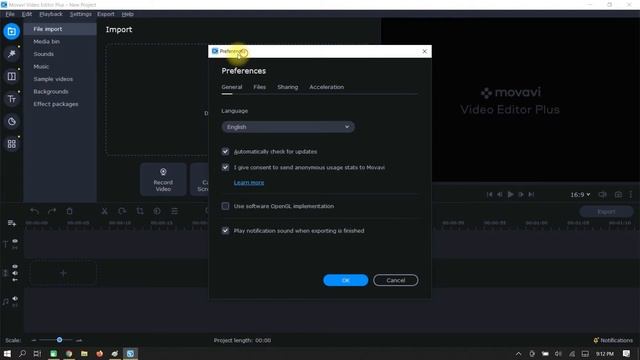
Task: Open the Settings menu
Action: (81, 14)
